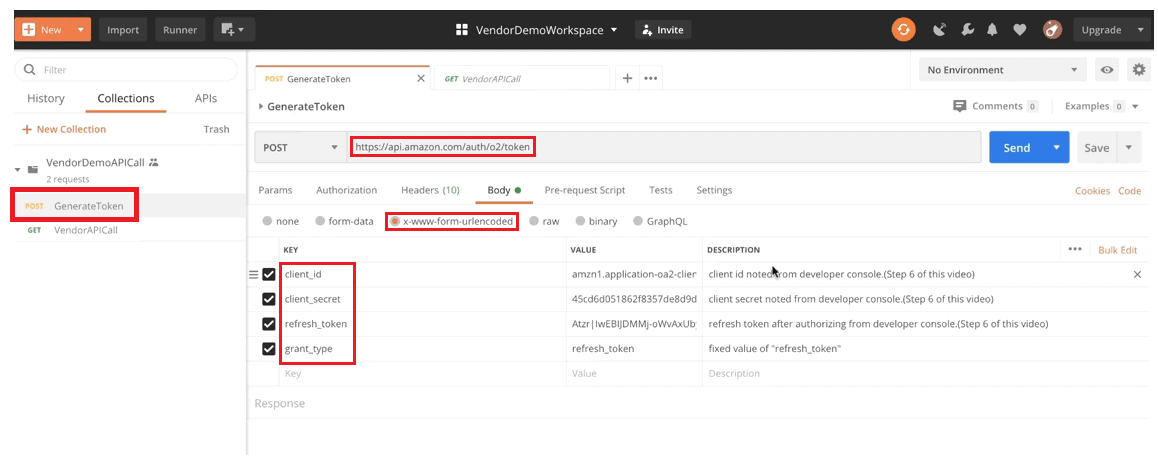The height and width of the screenshot is (465, 1158).
Task: Uncheck the refresh_token checkbox
Action: pos(269,324)
